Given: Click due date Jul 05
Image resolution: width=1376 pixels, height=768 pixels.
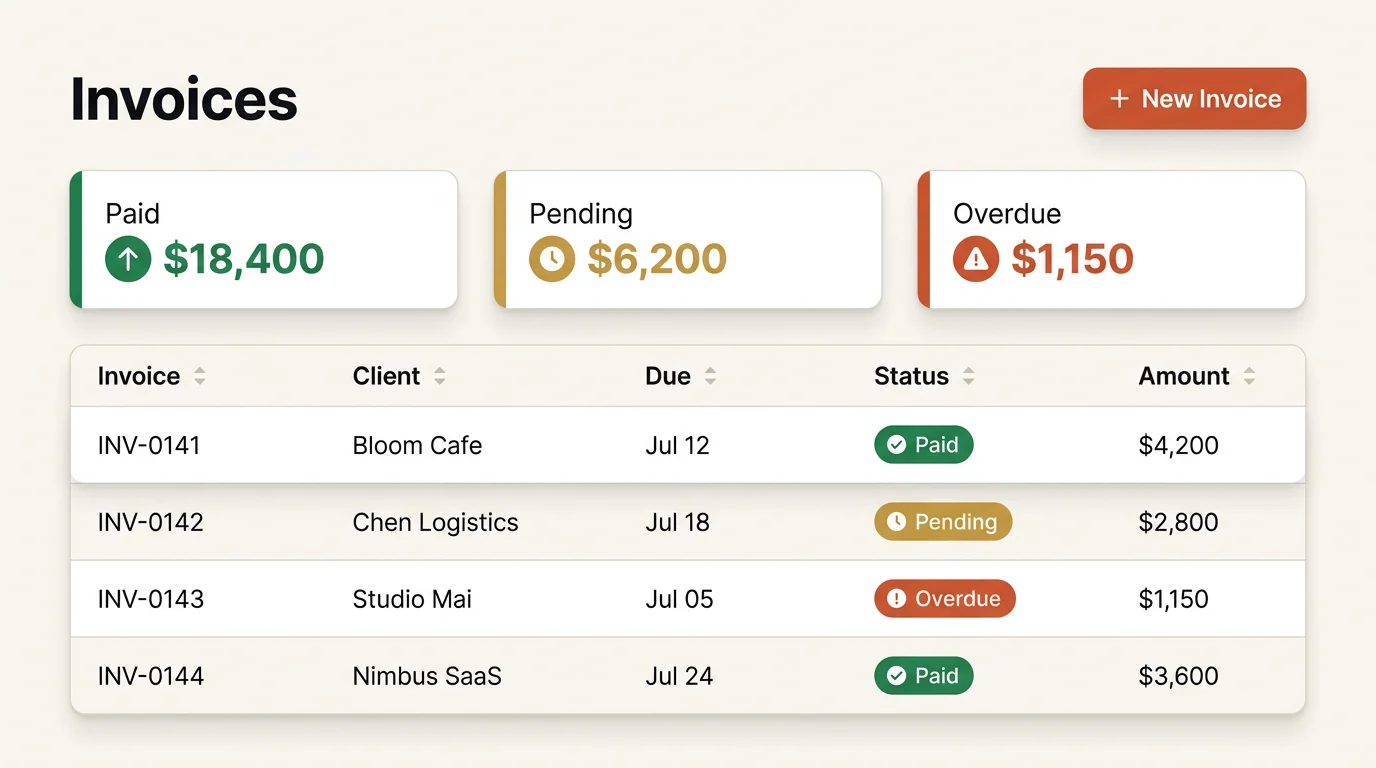Looking at the screenshot, I should pyautogui.click(x=679, y=599).
